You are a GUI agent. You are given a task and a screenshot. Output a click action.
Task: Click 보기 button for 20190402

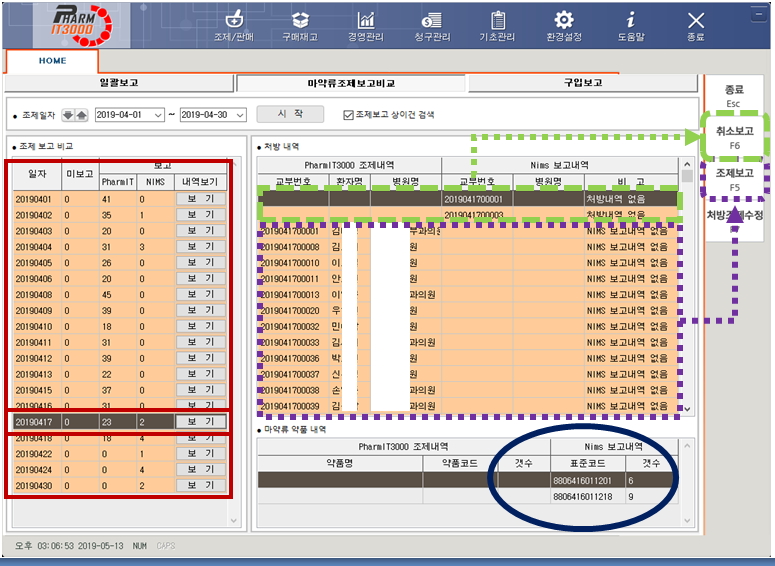click(201, 215)
